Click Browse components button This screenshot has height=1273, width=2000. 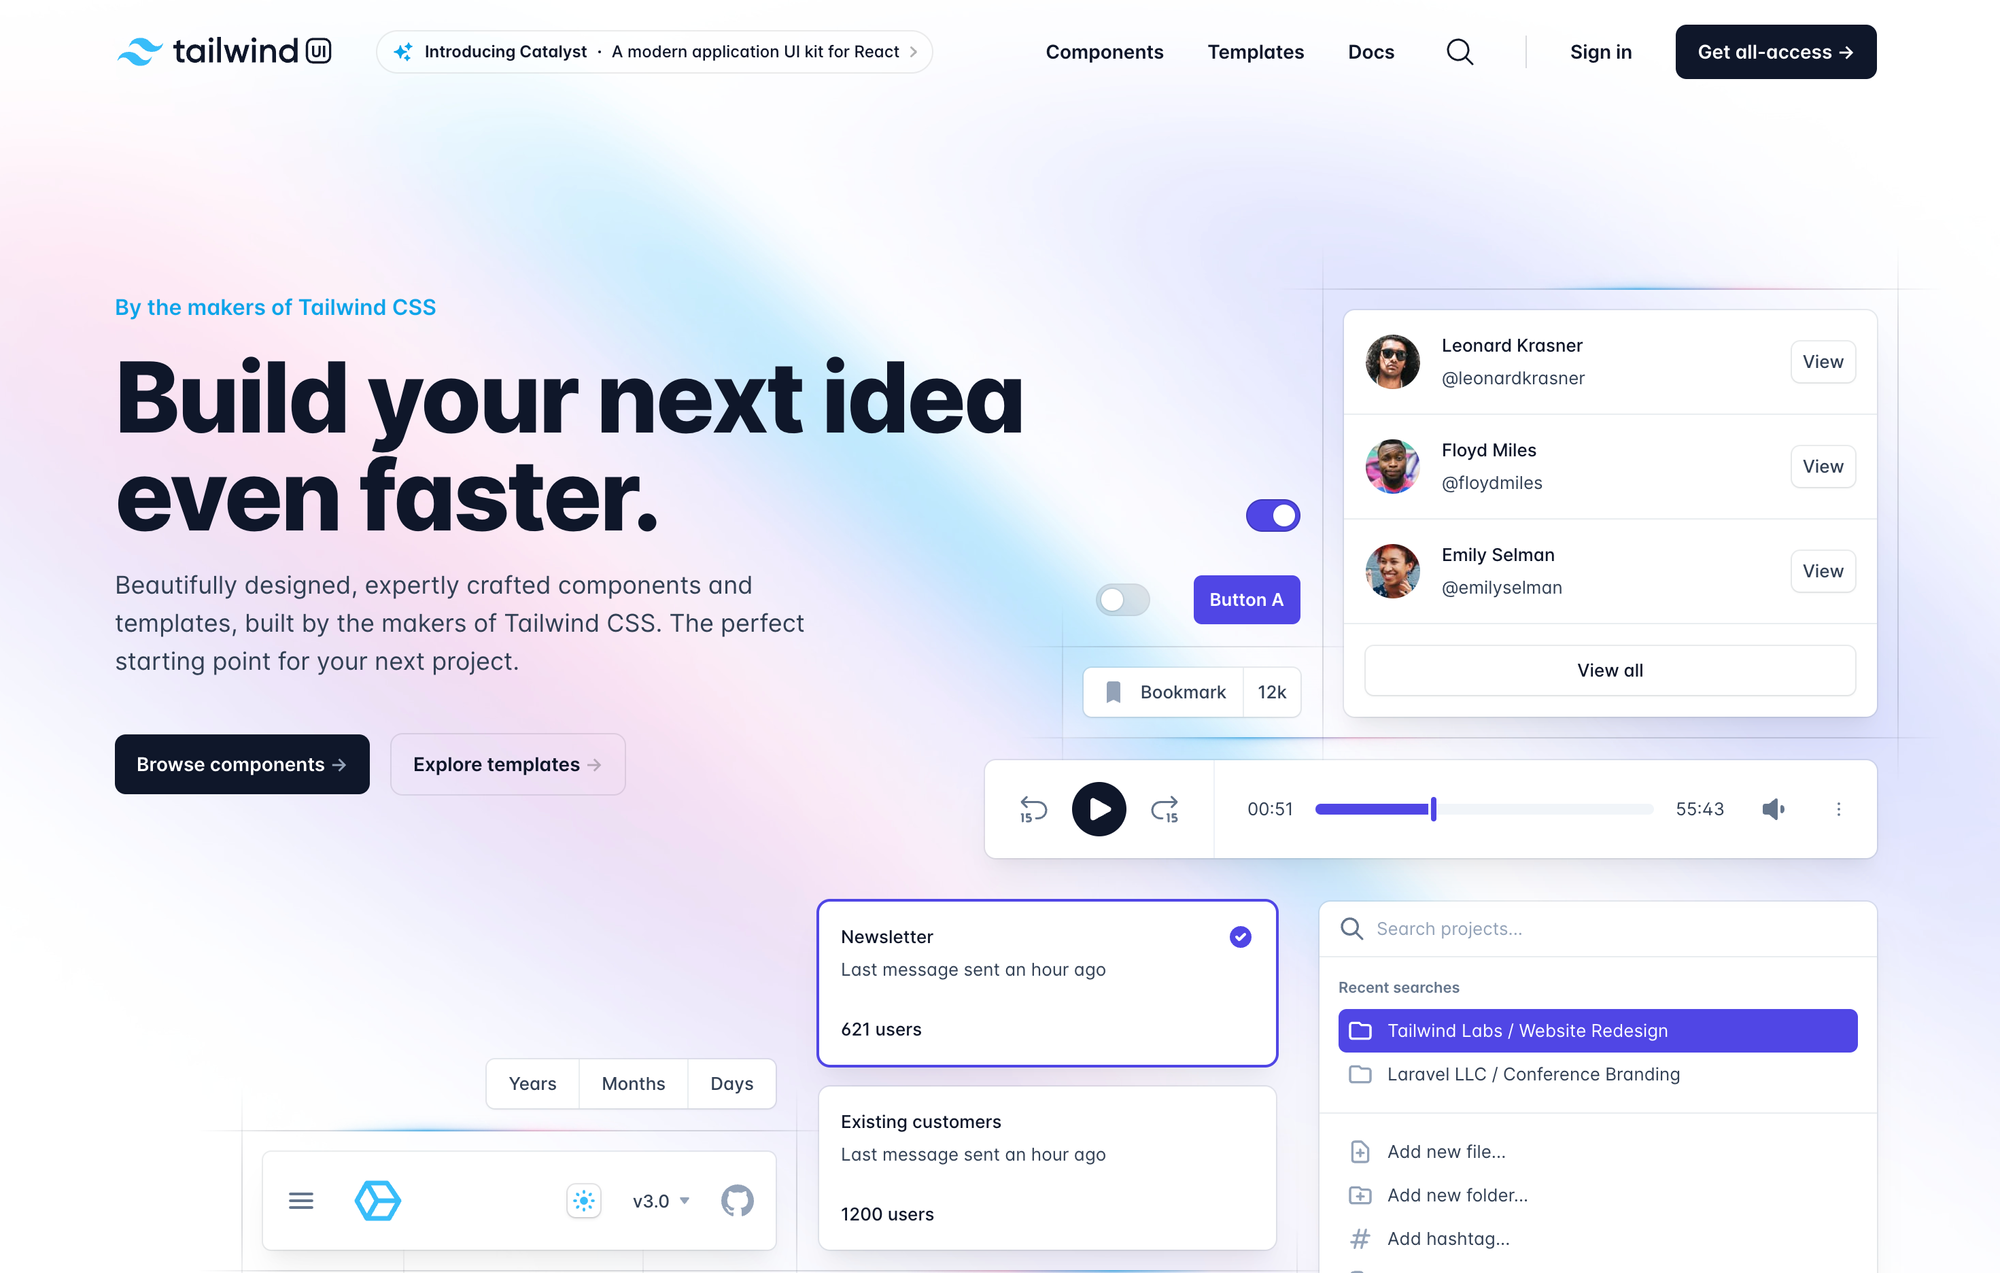241,763
